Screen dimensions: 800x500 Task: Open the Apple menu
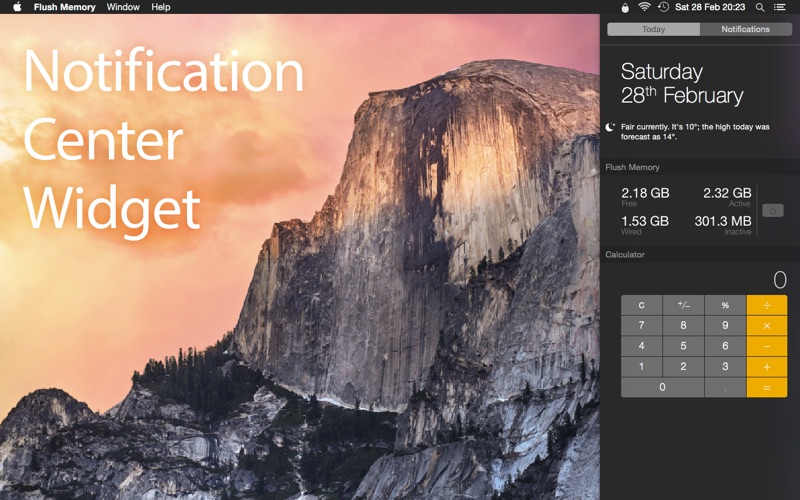click(17, 7)
